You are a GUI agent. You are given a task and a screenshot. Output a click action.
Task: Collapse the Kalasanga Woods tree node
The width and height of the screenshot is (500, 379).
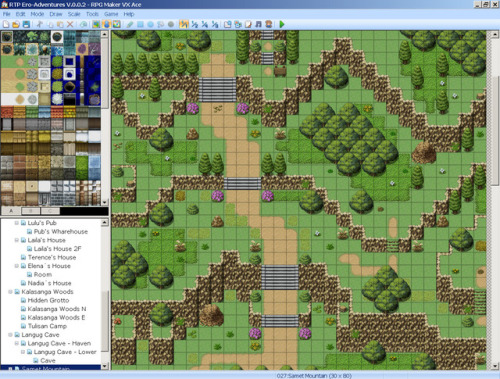10,292
